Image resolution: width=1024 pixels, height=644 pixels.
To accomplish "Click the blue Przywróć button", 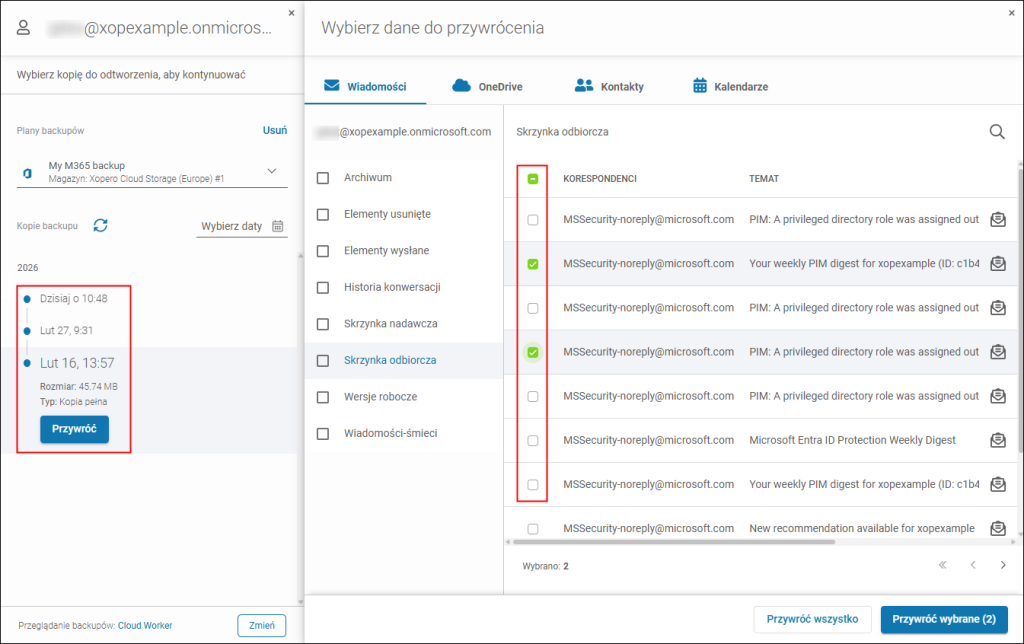I will [74, 429].
